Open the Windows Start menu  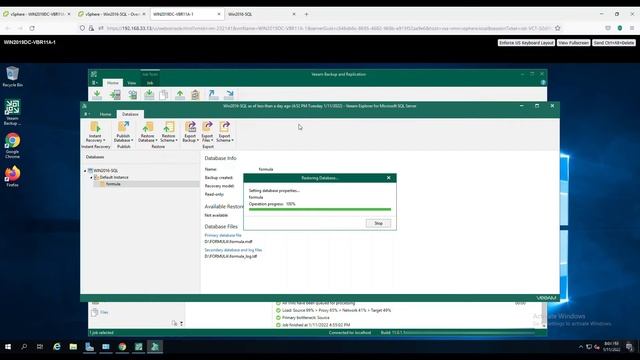[8, 347]
